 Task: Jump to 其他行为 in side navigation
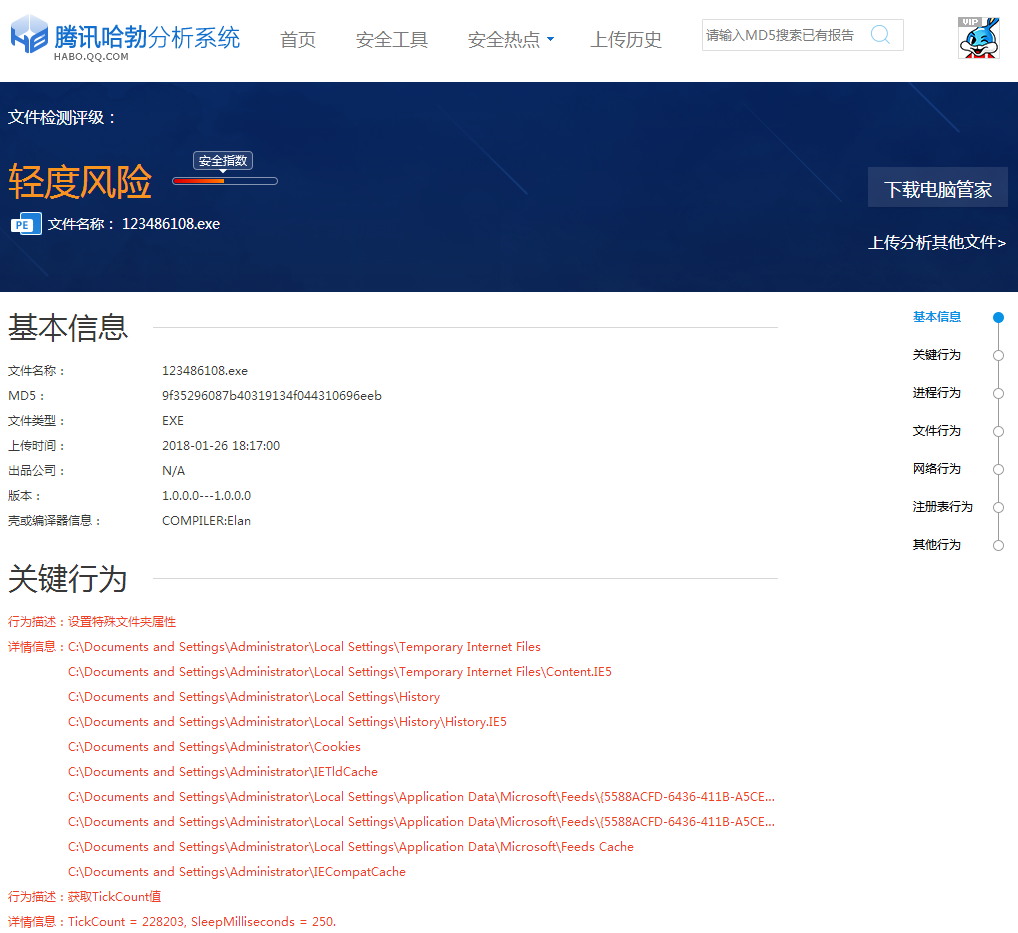936,545
